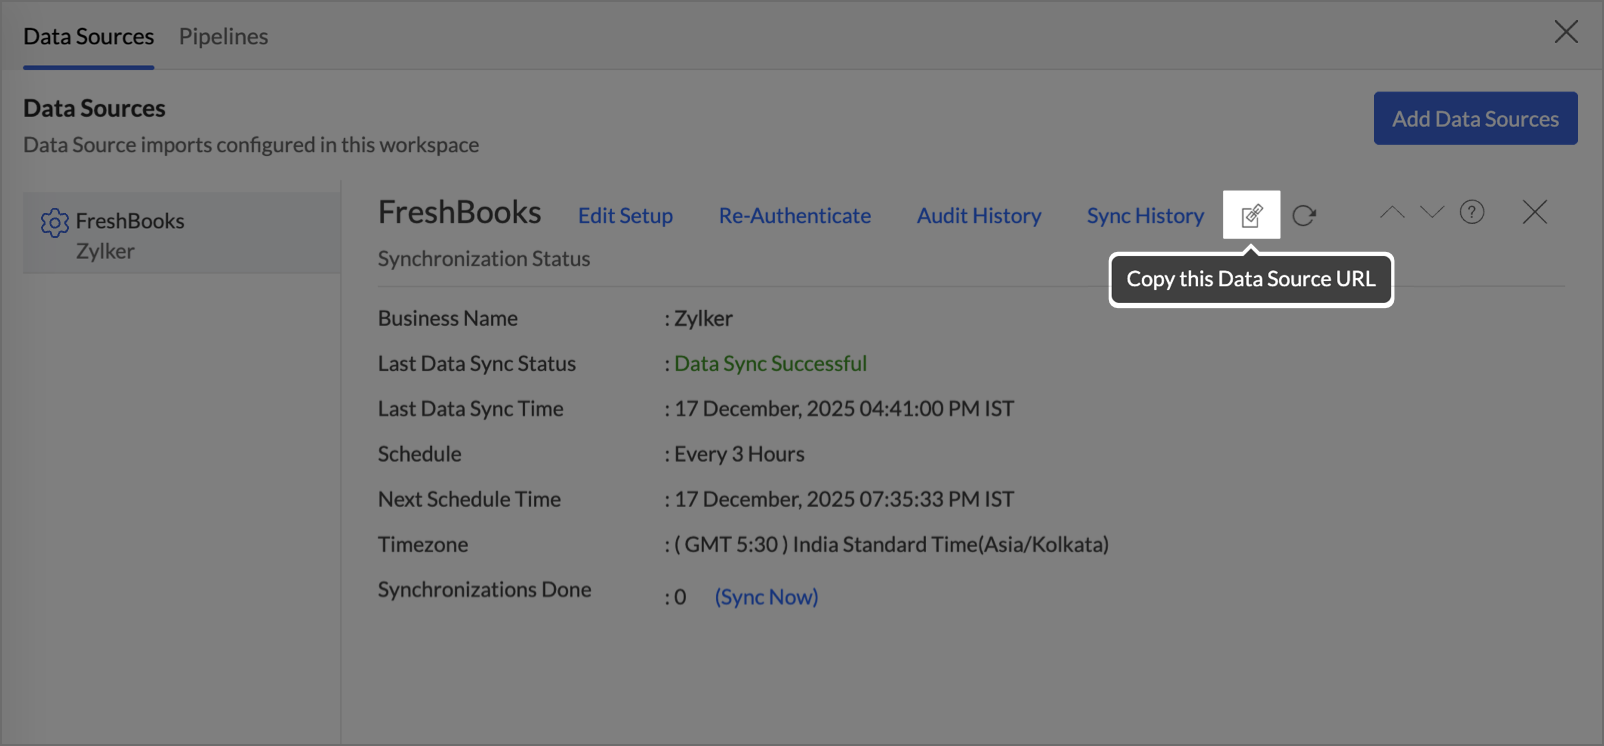
Task: View the Audit History
Action: [x=978, y=215]
